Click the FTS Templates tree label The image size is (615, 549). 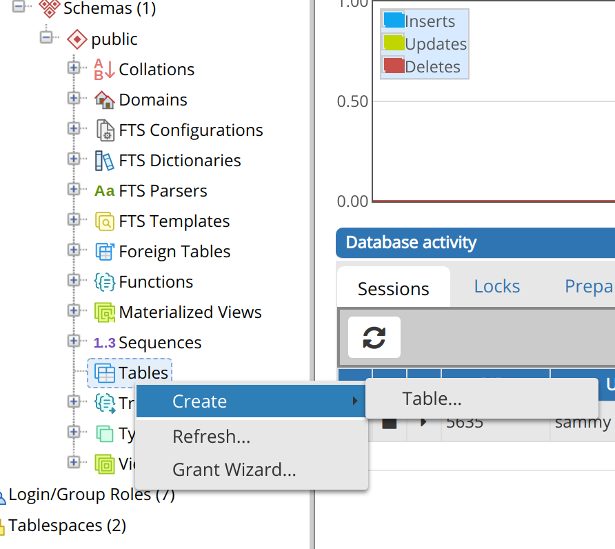click(174, 221)
